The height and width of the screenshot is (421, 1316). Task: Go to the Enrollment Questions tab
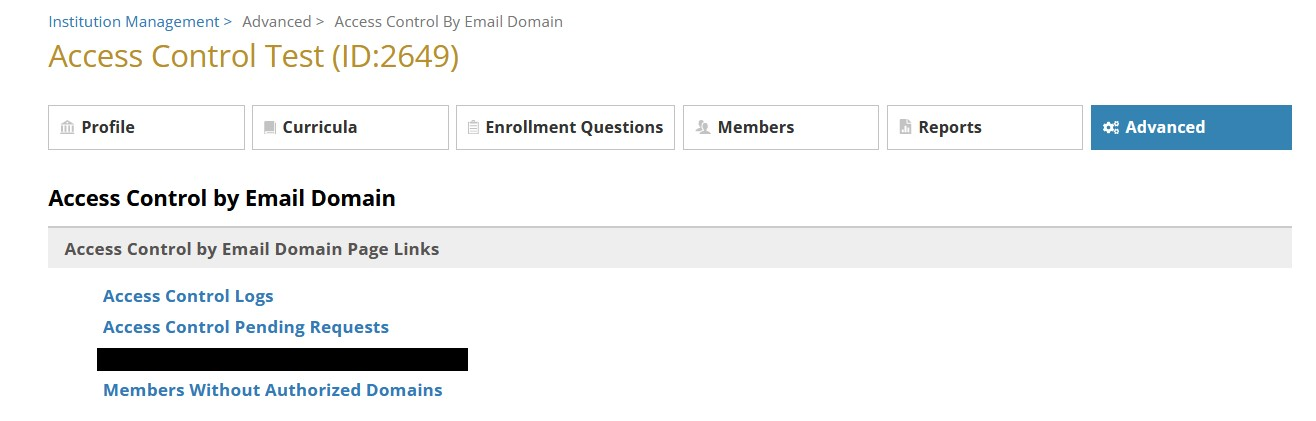pyautogui.click(x=565, y=128)
